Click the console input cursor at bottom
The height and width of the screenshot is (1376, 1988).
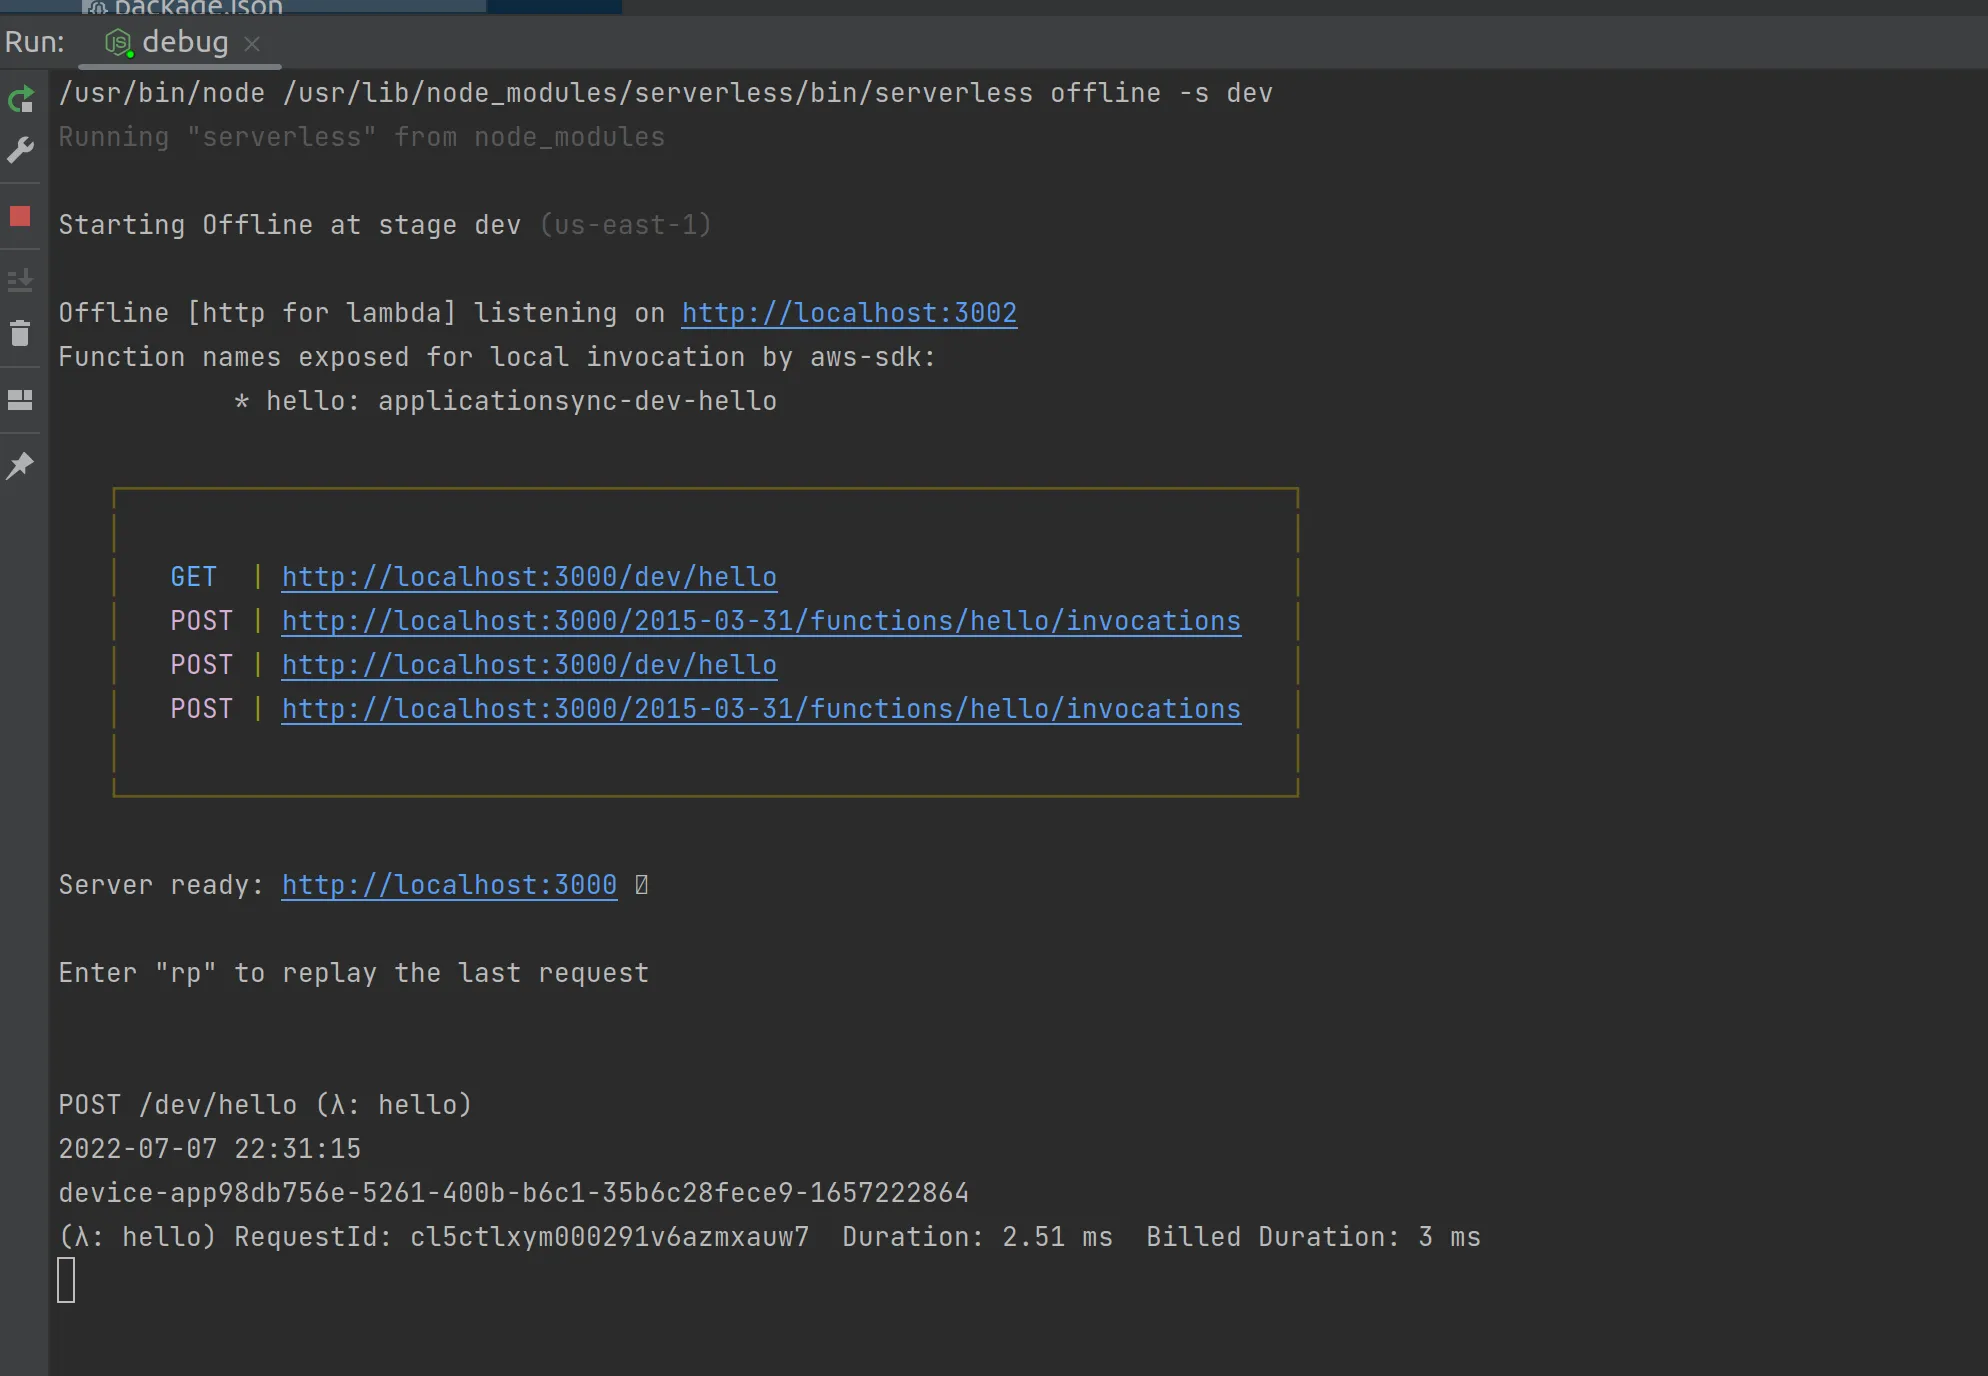(66, 1280)
